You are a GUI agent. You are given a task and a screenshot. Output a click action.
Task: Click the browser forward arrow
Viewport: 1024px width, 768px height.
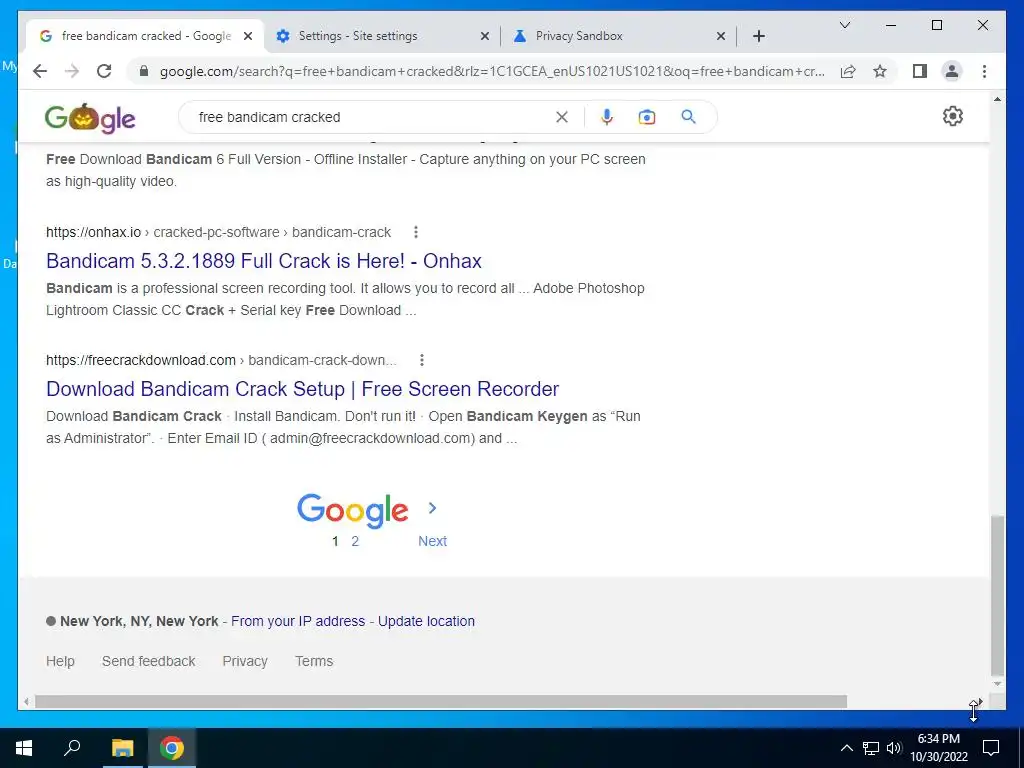(x=72, y=71)
